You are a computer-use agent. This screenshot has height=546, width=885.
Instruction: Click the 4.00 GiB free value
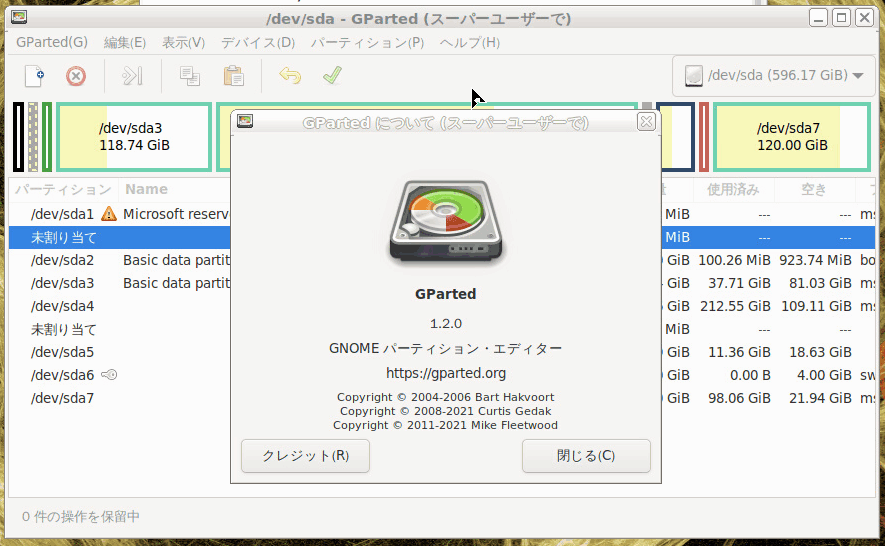[824, 375]
